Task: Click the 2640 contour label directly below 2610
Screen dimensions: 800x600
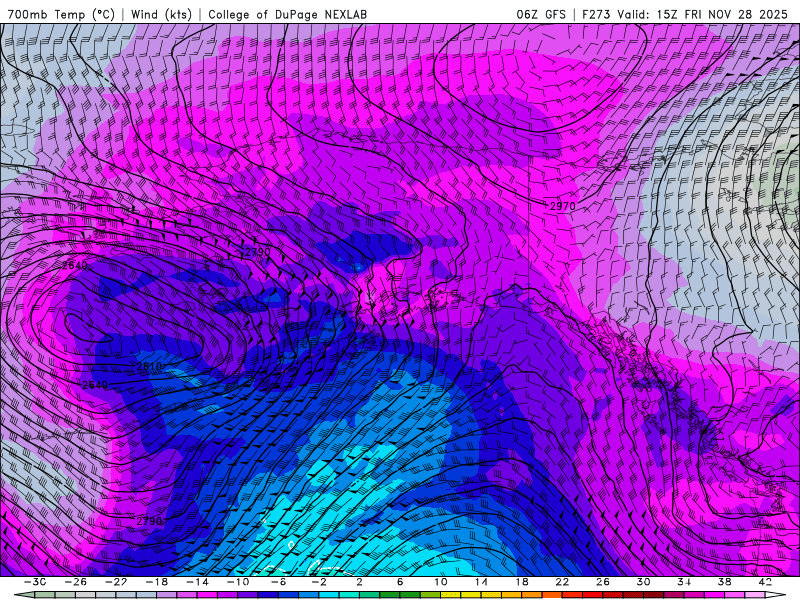Action: pos(95,385)
